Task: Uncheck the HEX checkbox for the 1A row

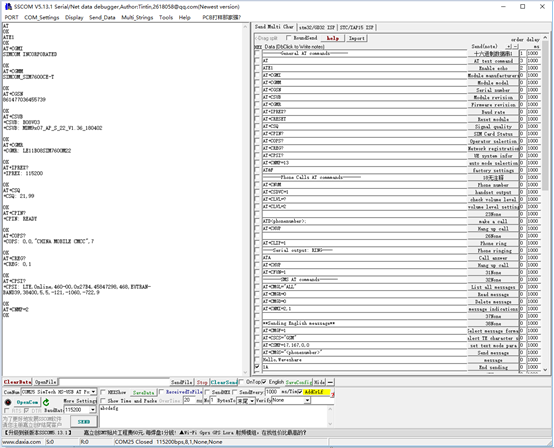Action: pyautogui.click(x=257, y=367)
